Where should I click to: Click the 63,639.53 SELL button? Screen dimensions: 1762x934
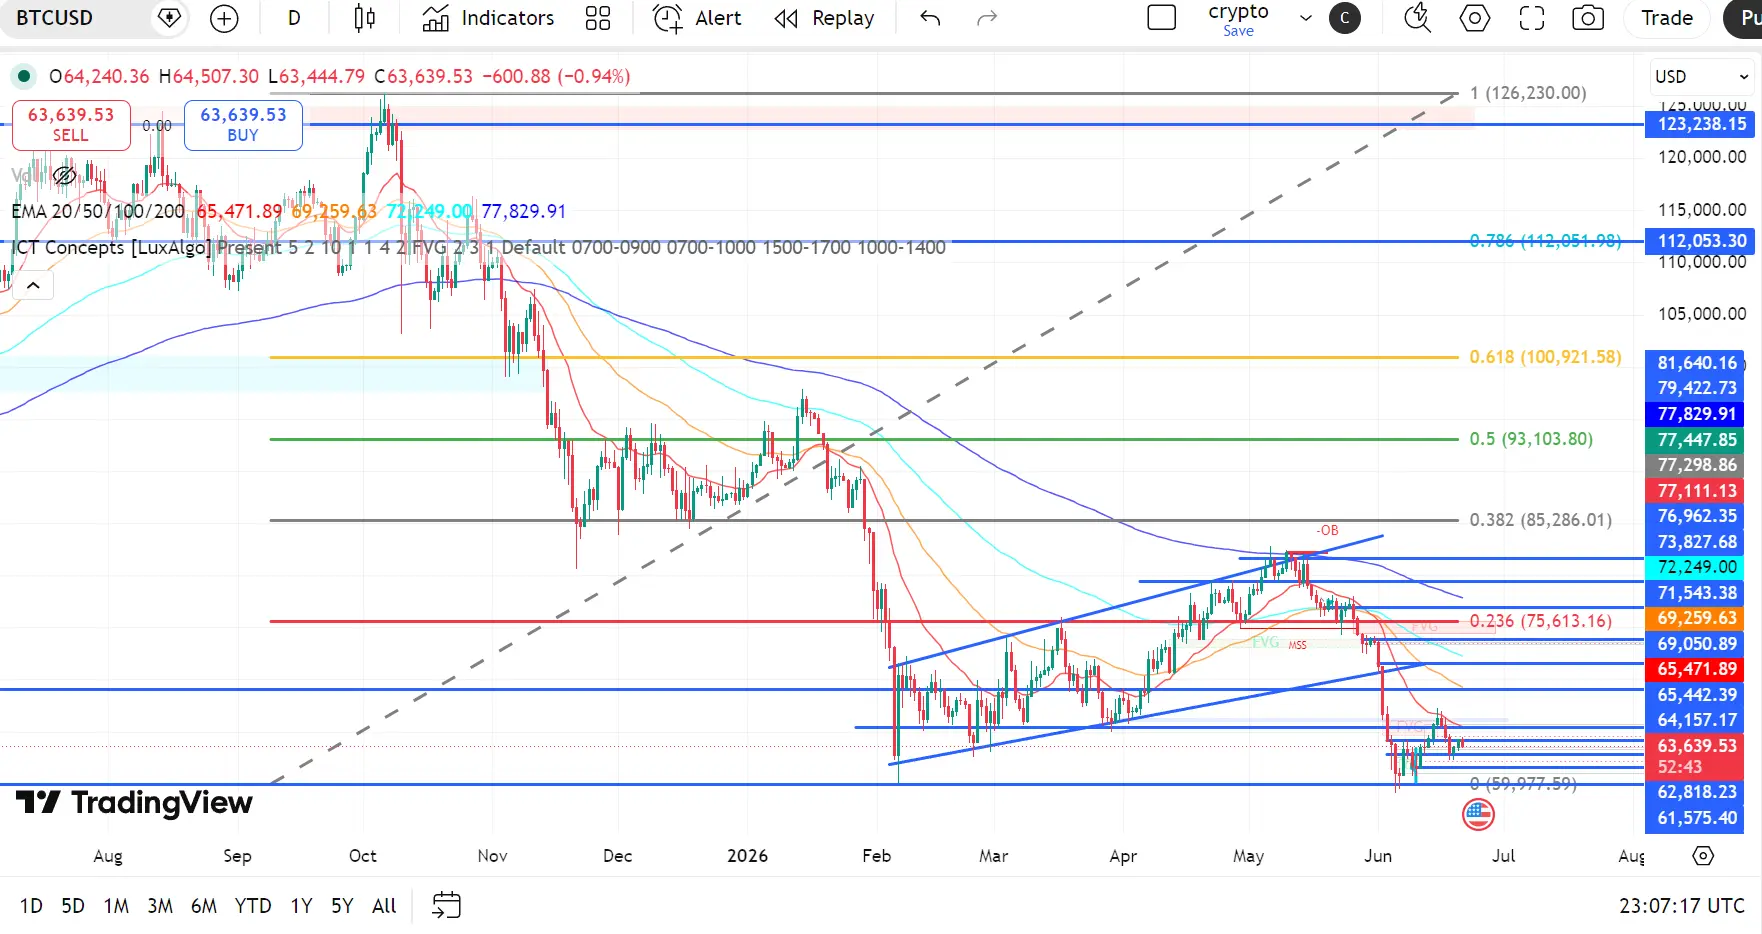click(71, 125)
